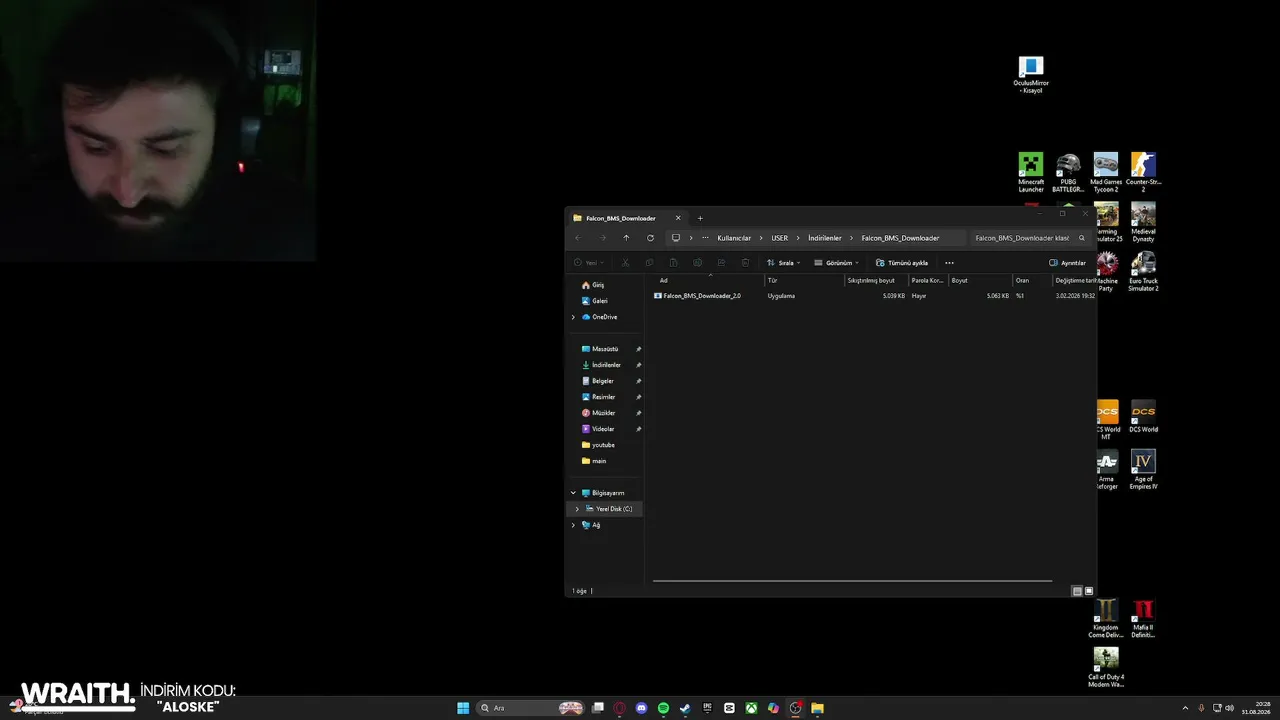Refresh the Falcon_BMS_Downloader folder view
1280x720 pixels.
click(650, 238)
